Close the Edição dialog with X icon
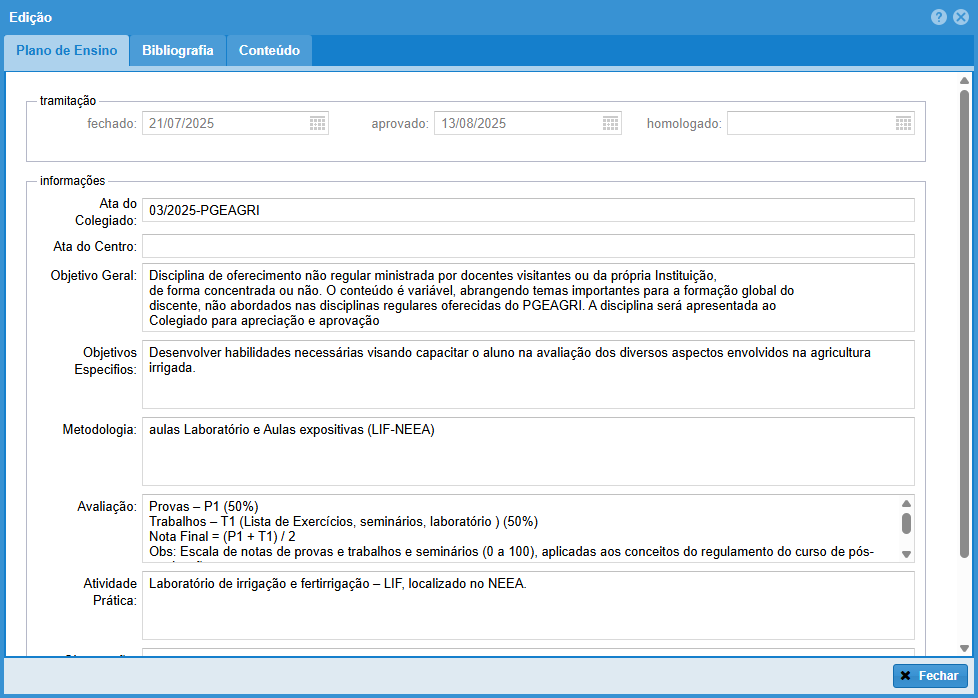The height and width of the screenshot is (698, 978). [x=960, y=17]
